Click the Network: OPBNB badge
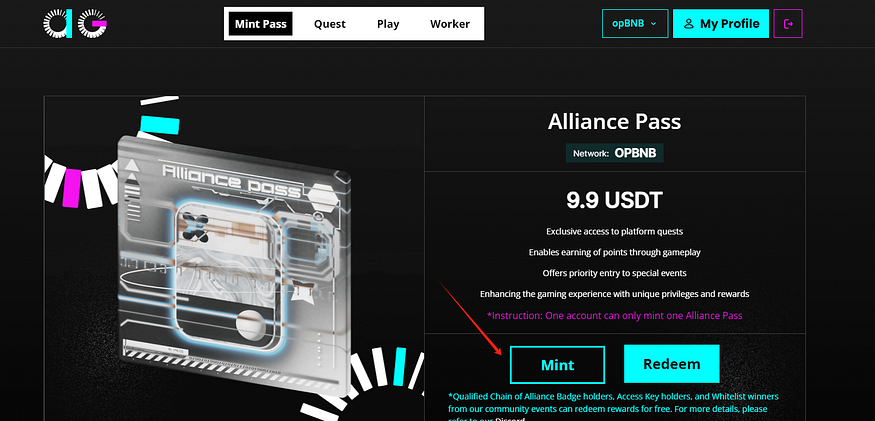875x421 pixels. tap(614, 153)
